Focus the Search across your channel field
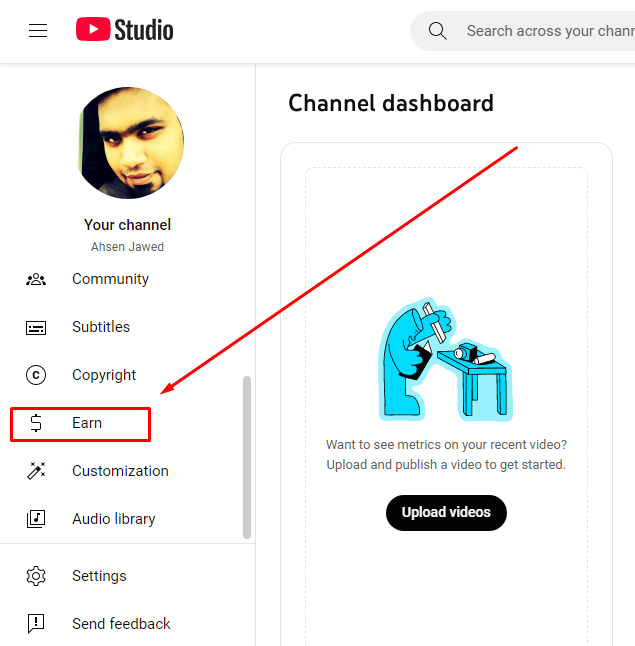635x646 pixels. tap(523, 31)
